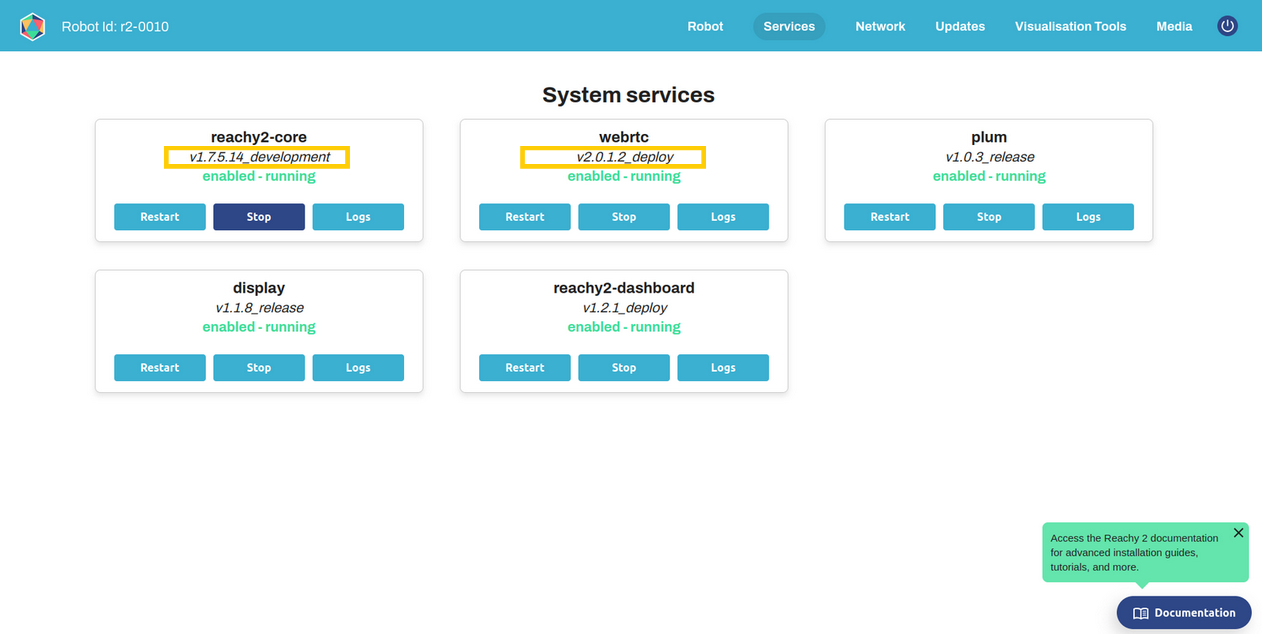Click the 'Robot Id: r2-0010' text
Image resolution: width=1262 pixels, height=634 pixels.
coord(115,27)
